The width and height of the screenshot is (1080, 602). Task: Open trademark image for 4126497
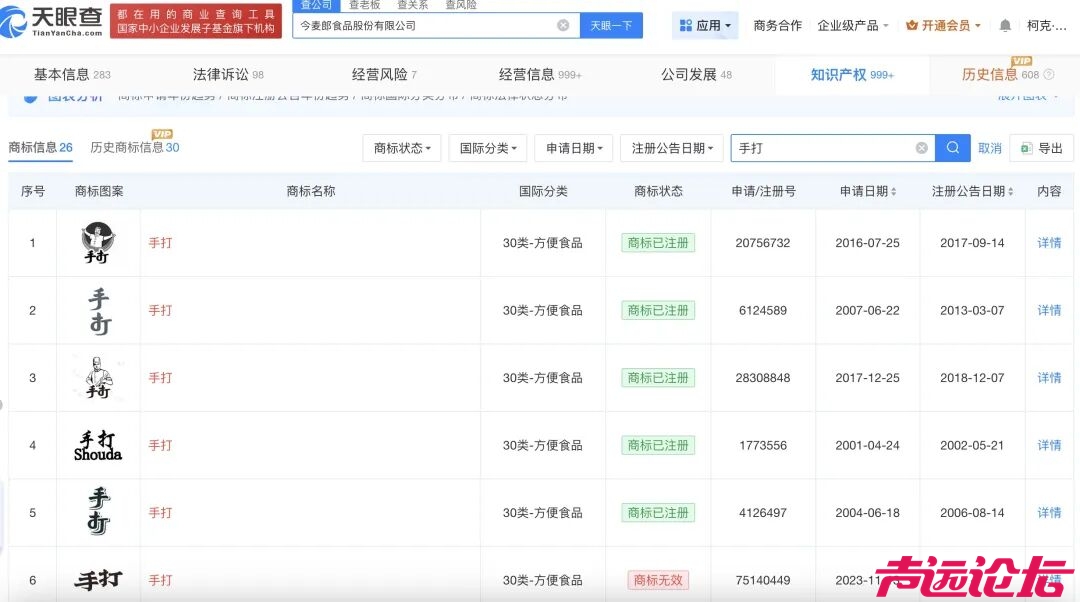click(98, 512)
